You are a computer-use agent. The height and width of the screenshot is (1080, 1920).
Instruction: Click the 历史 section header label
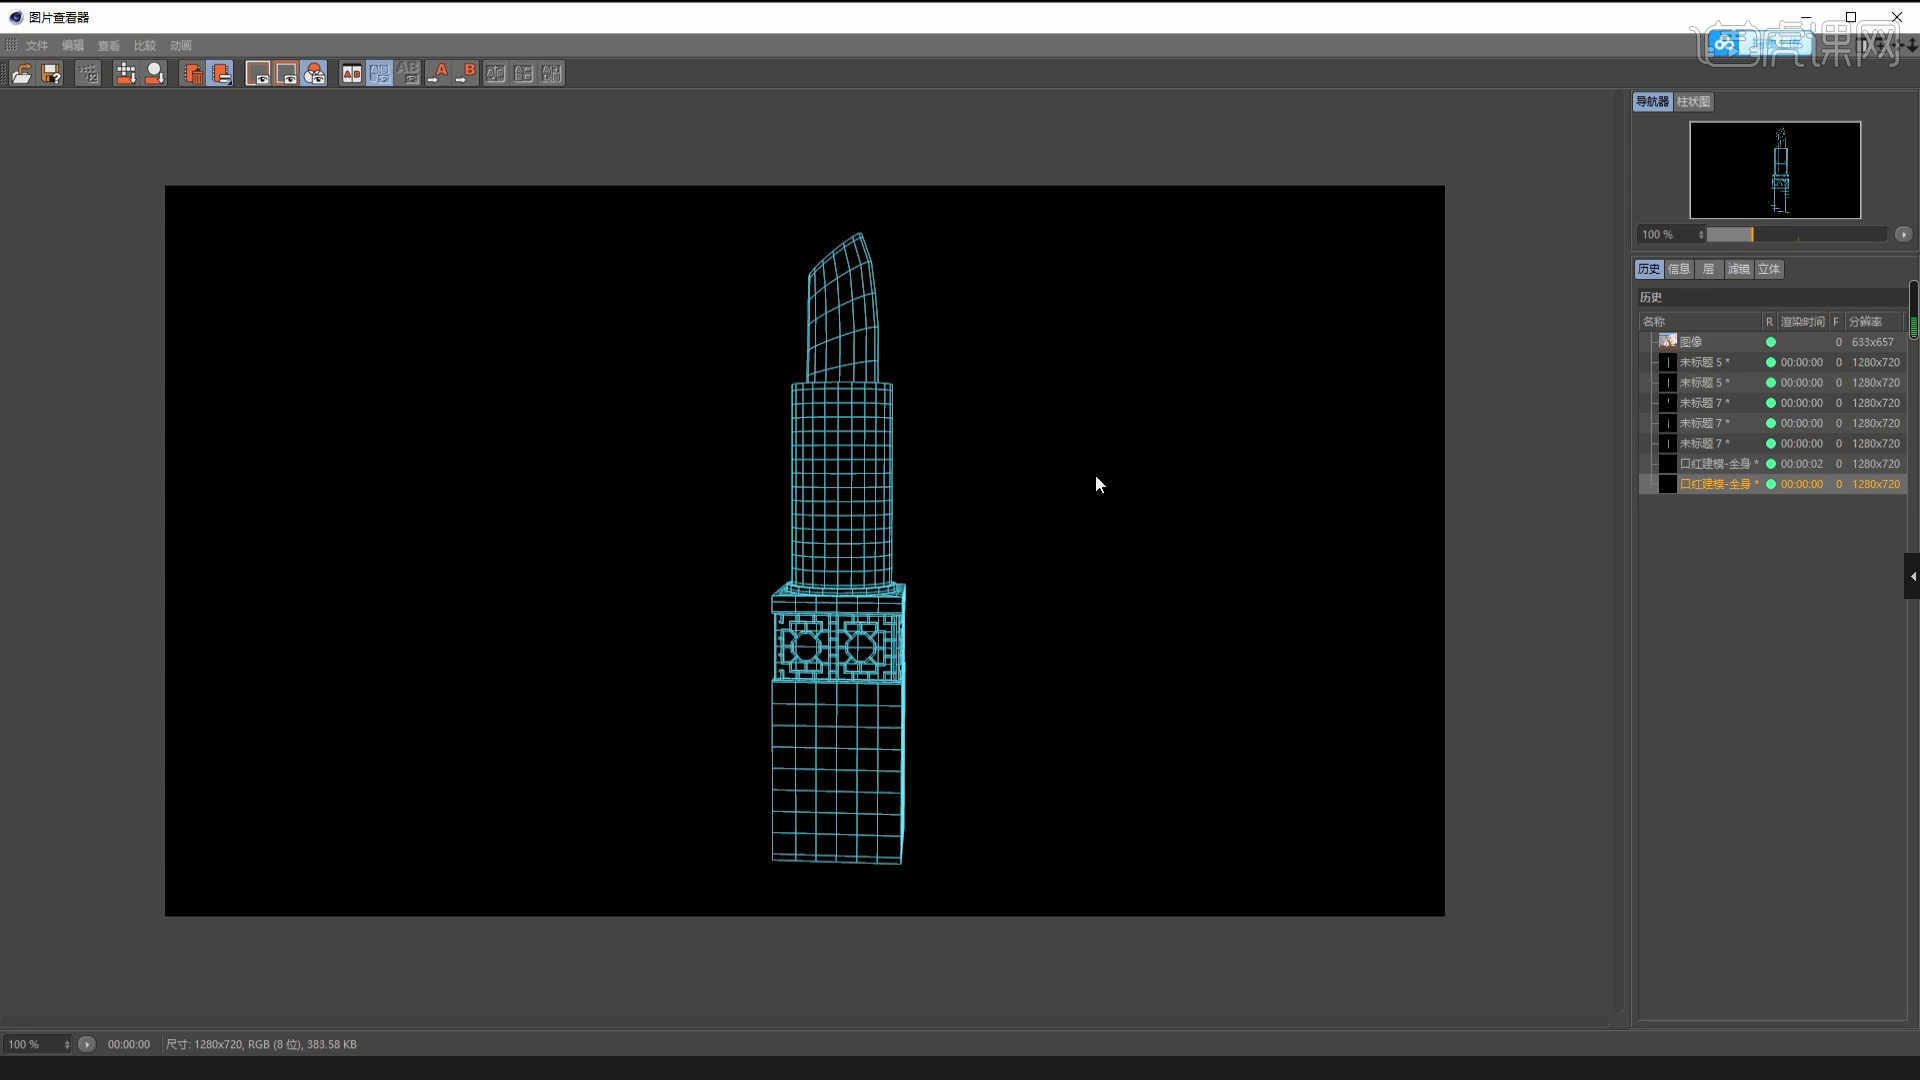(1651, 297)
